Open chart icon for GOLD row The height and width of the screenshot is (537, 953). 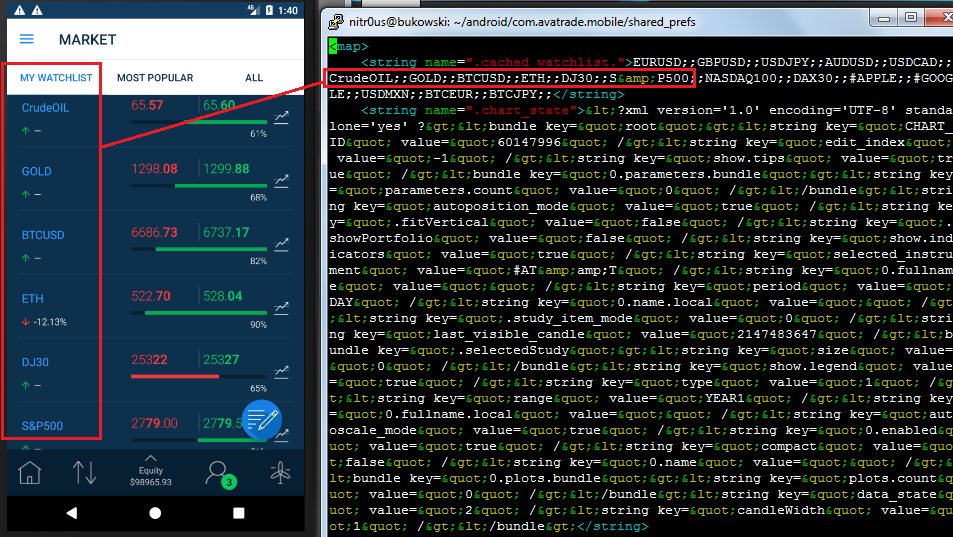(x=281, y=180)
